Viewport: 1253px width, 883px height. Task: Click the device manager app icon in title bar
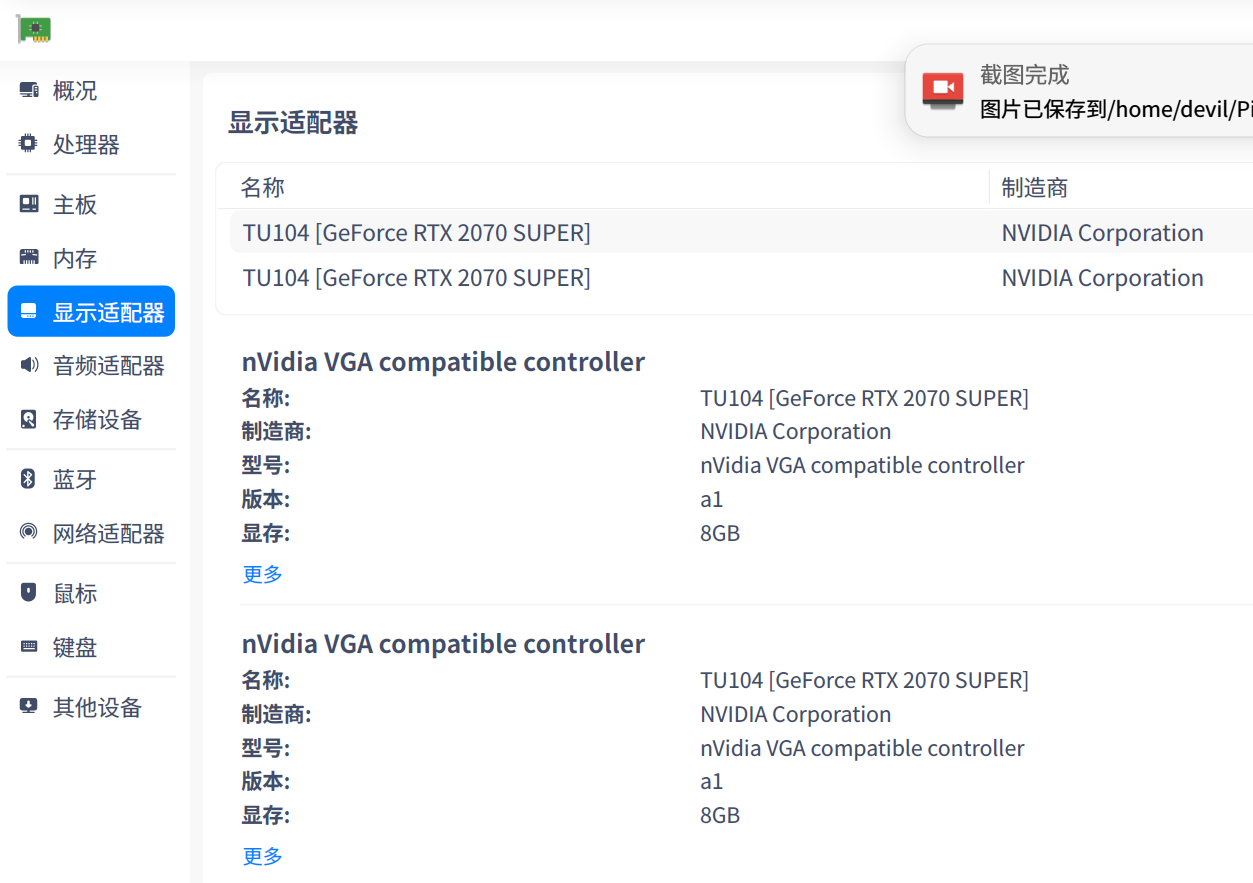click(34, 29)
